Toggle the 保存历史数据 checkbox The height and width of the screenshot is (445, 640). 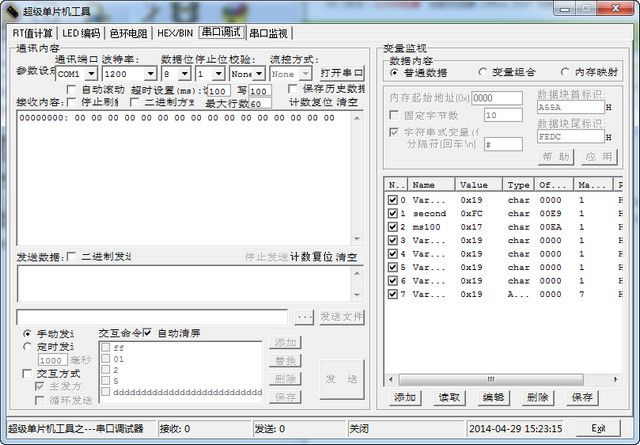coord(292,89)
